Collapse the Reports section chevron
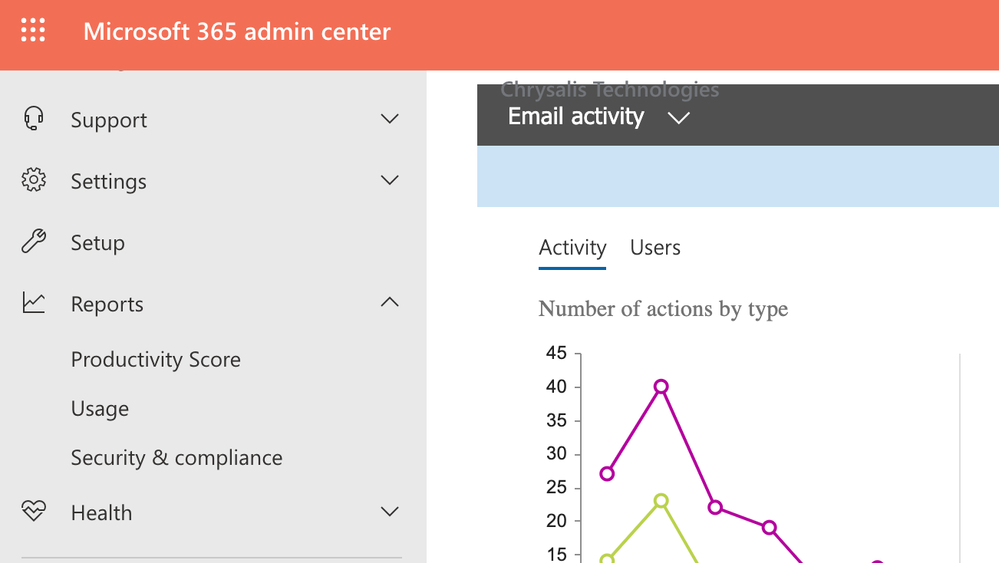 click(x=390, y=302)
